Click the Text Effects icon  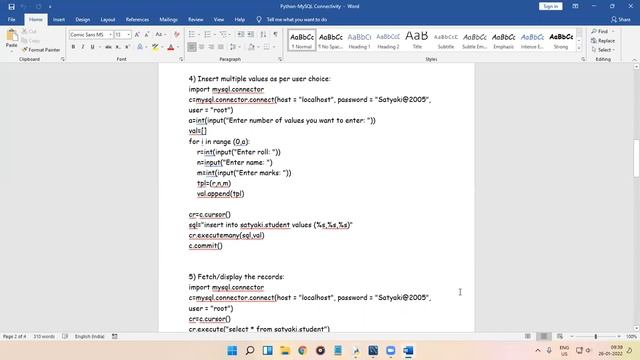tap(140, 47)
